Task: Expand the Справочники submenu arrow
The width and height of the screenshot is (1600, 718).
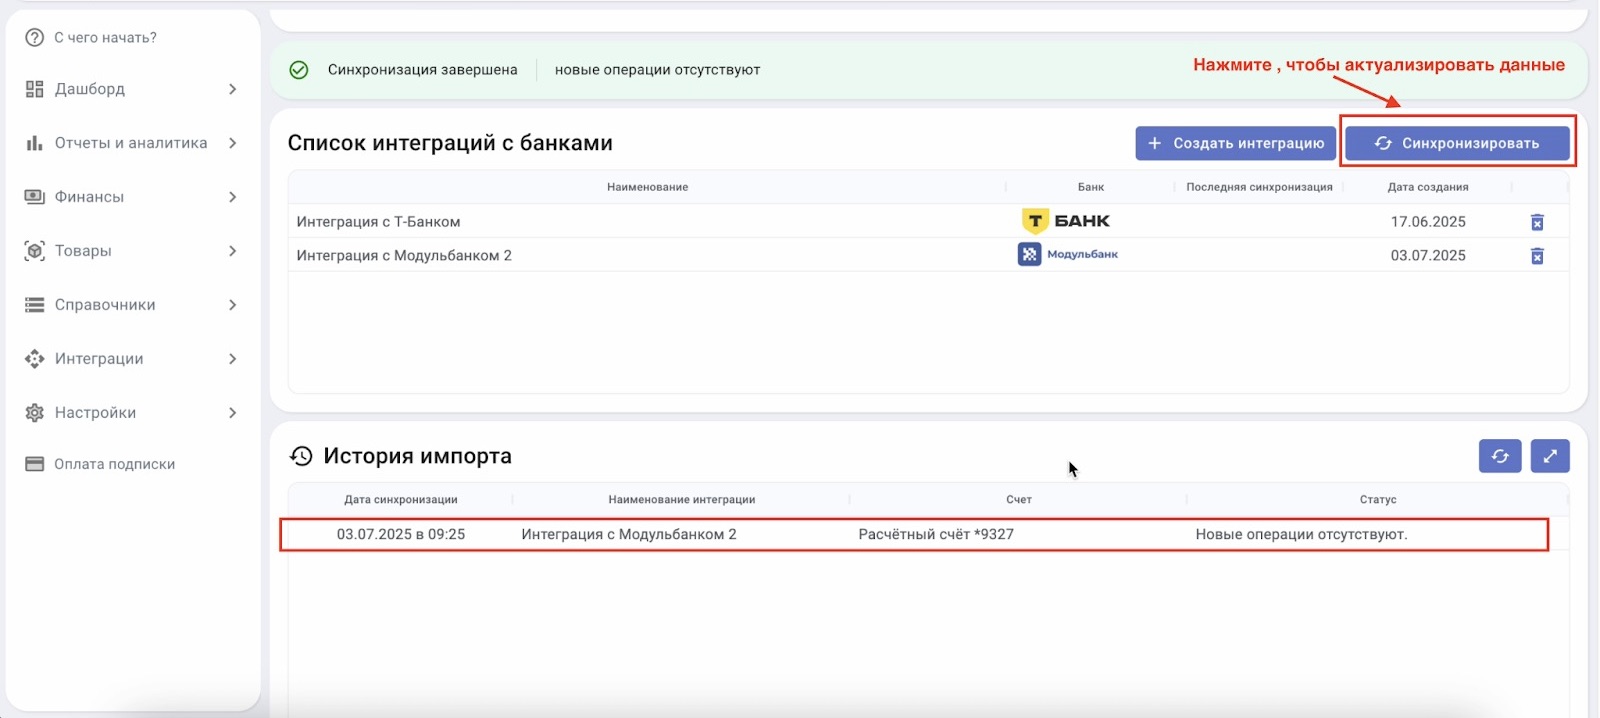Action: (x=232, y=305)
